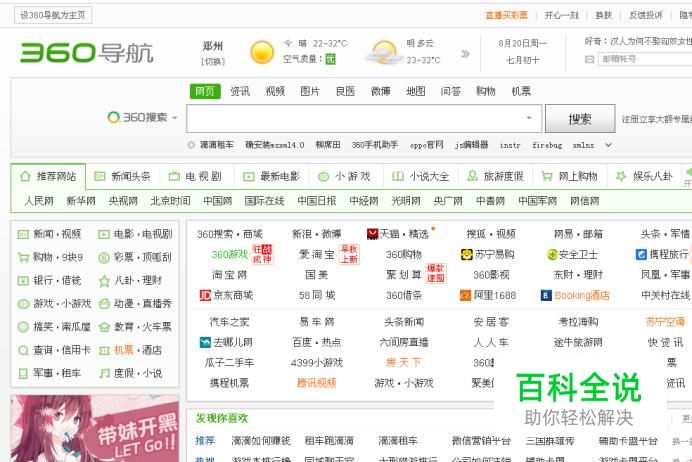Open the 汽车之家 link

(x=229, y=322)
